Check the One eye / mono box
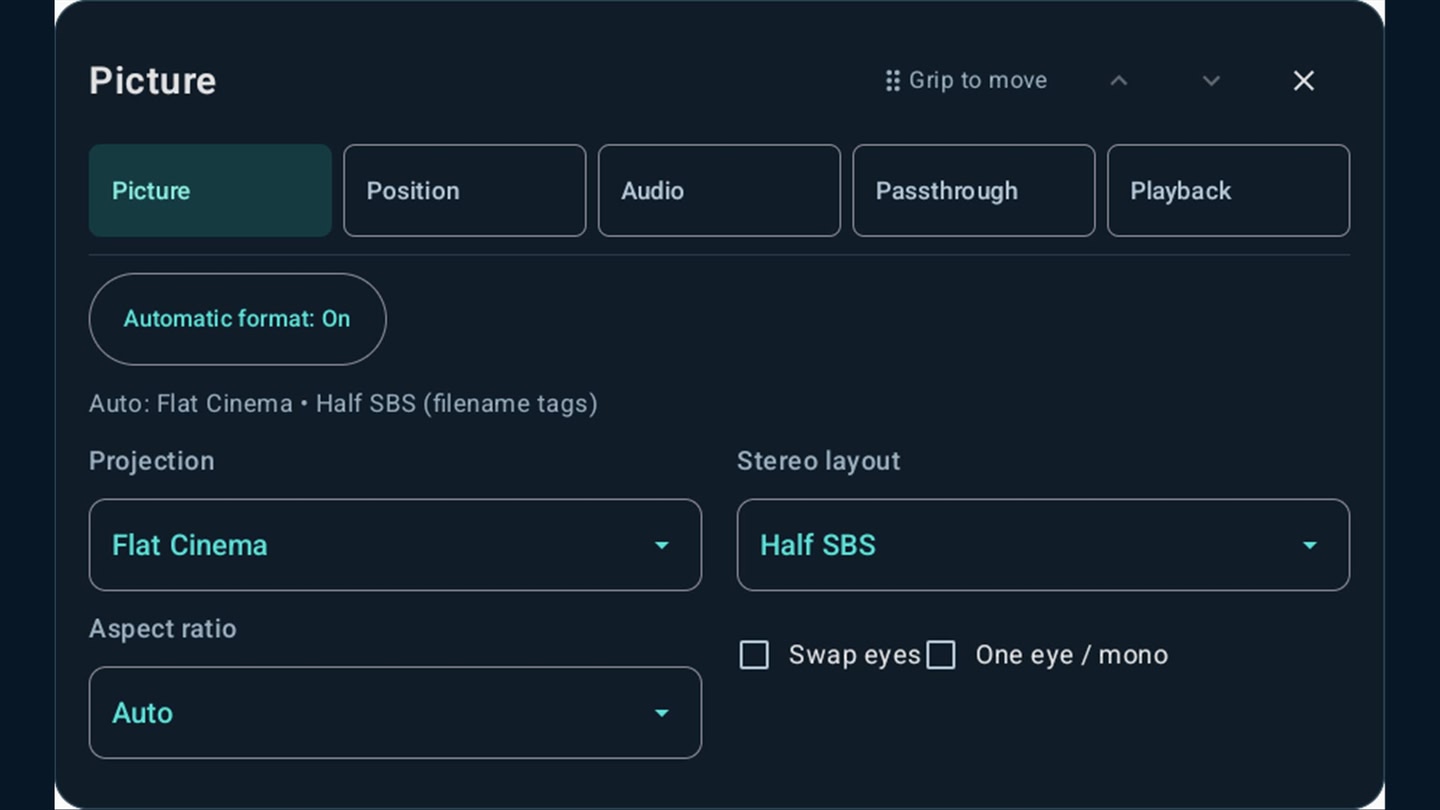Viewport: 1440px width, 810px height. [x=941, y=655]
